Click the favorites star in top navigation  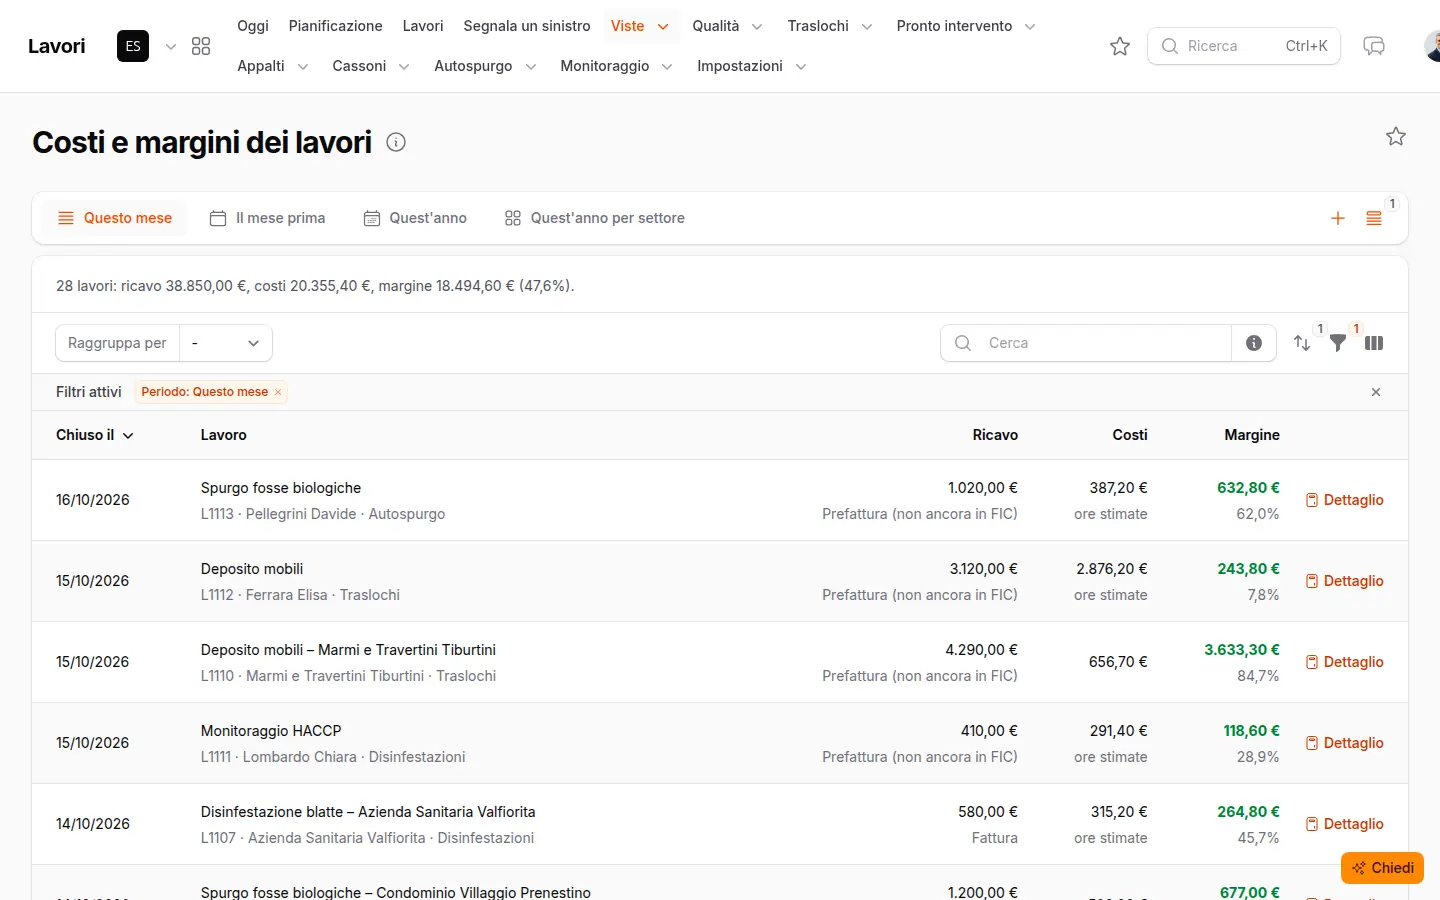click(1120, 46)
